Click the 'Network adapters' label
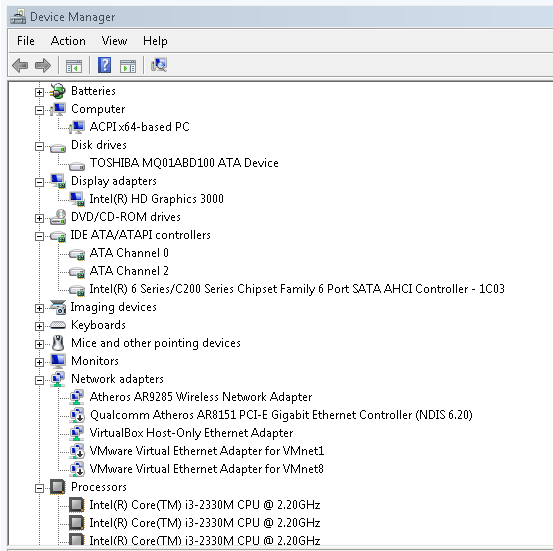553x551 pixels. coord(117,379)
